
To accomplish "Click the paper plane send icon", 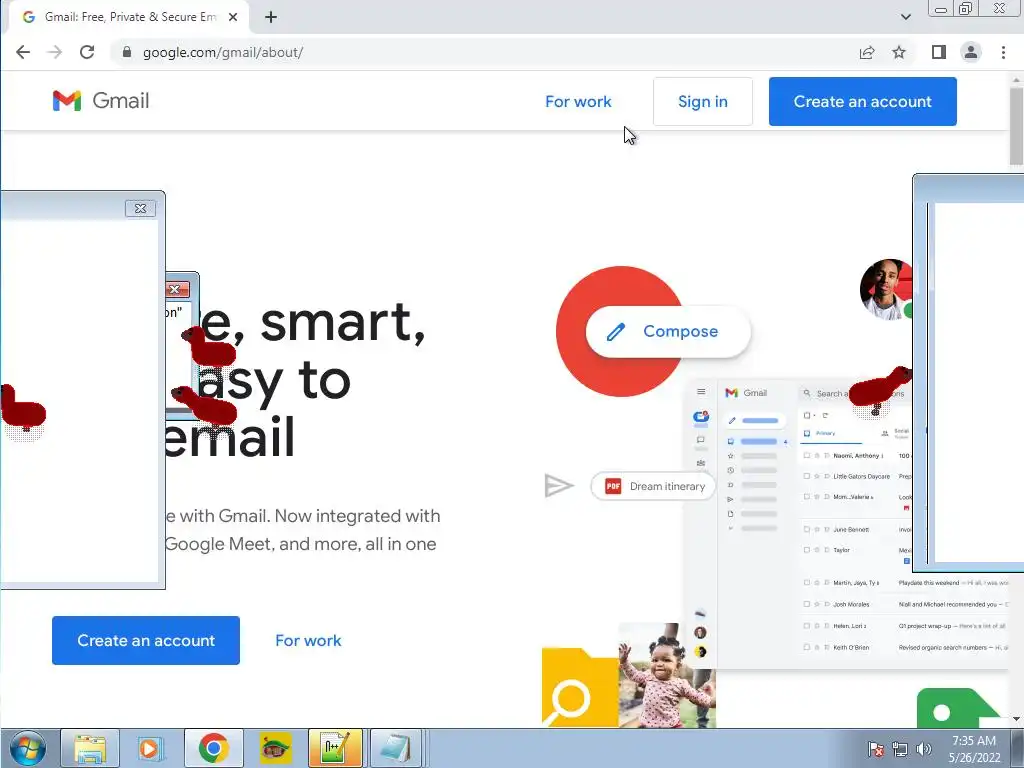I will click(558, 486).
